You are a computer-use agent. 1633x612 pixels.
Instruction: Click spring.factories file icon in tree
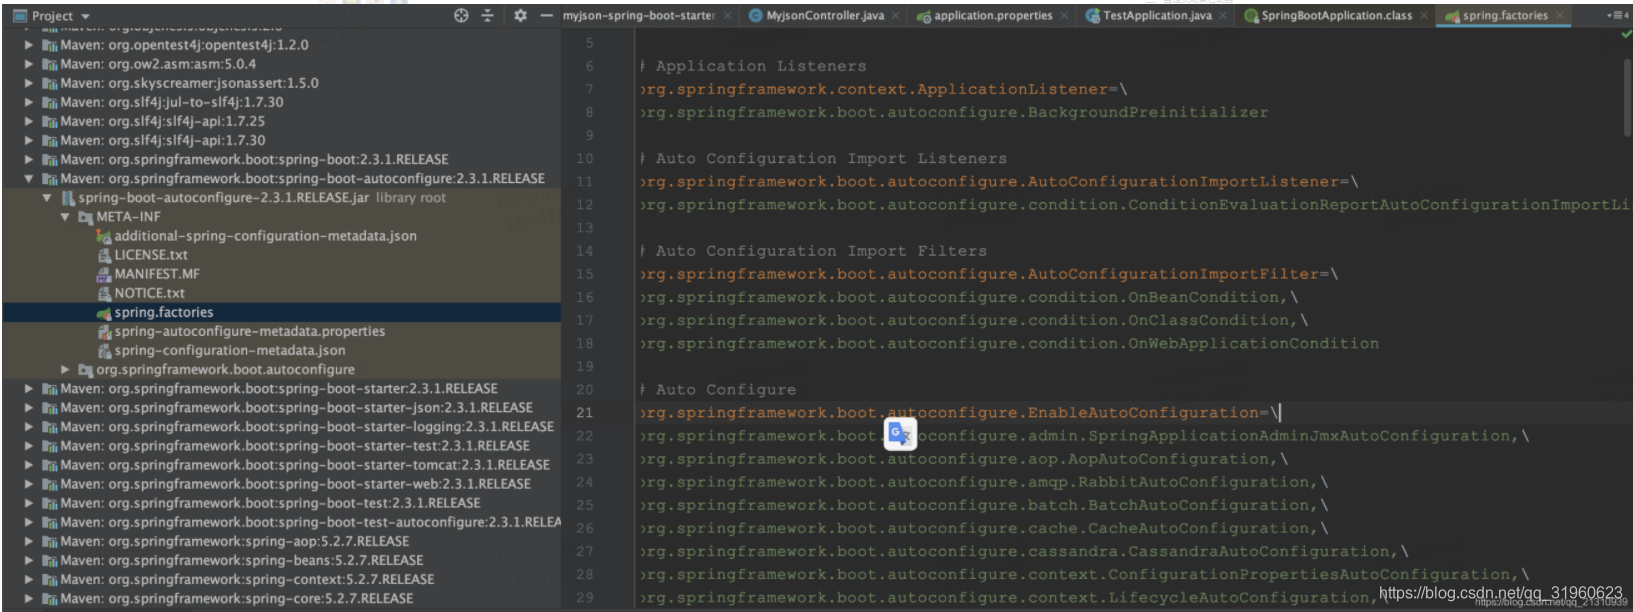click(103, 313)
